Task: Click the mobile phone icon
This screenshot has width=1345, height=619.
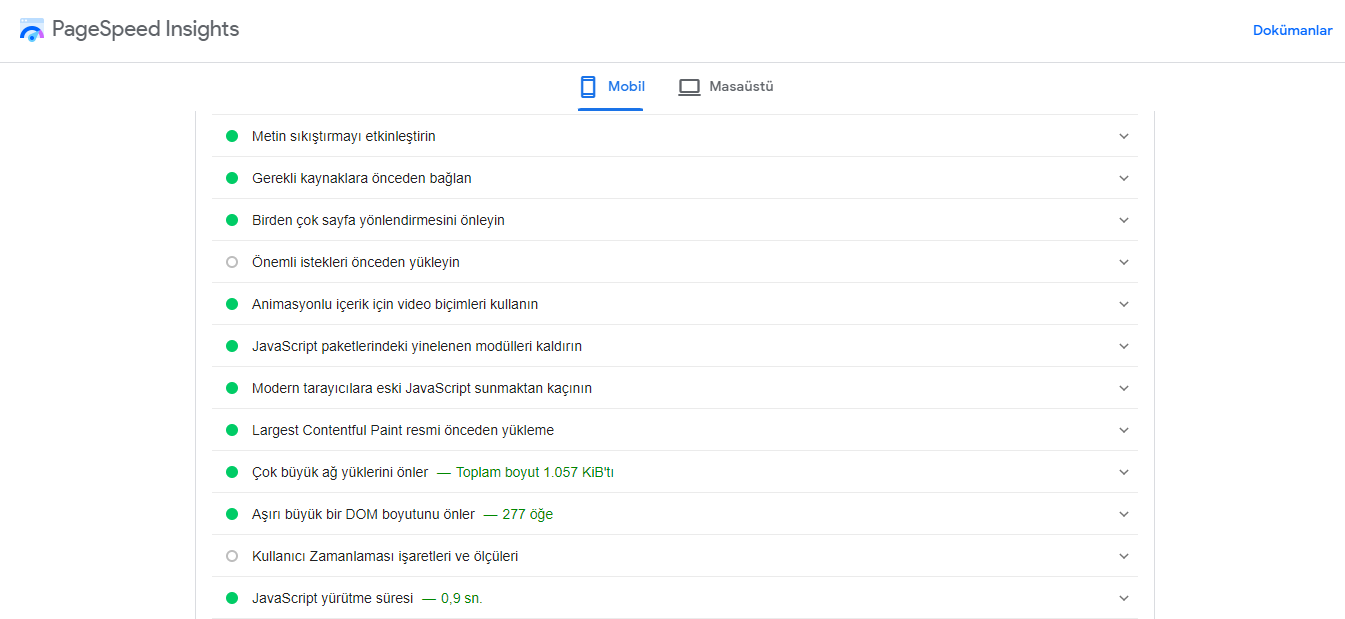Action: tap(588, 87)
